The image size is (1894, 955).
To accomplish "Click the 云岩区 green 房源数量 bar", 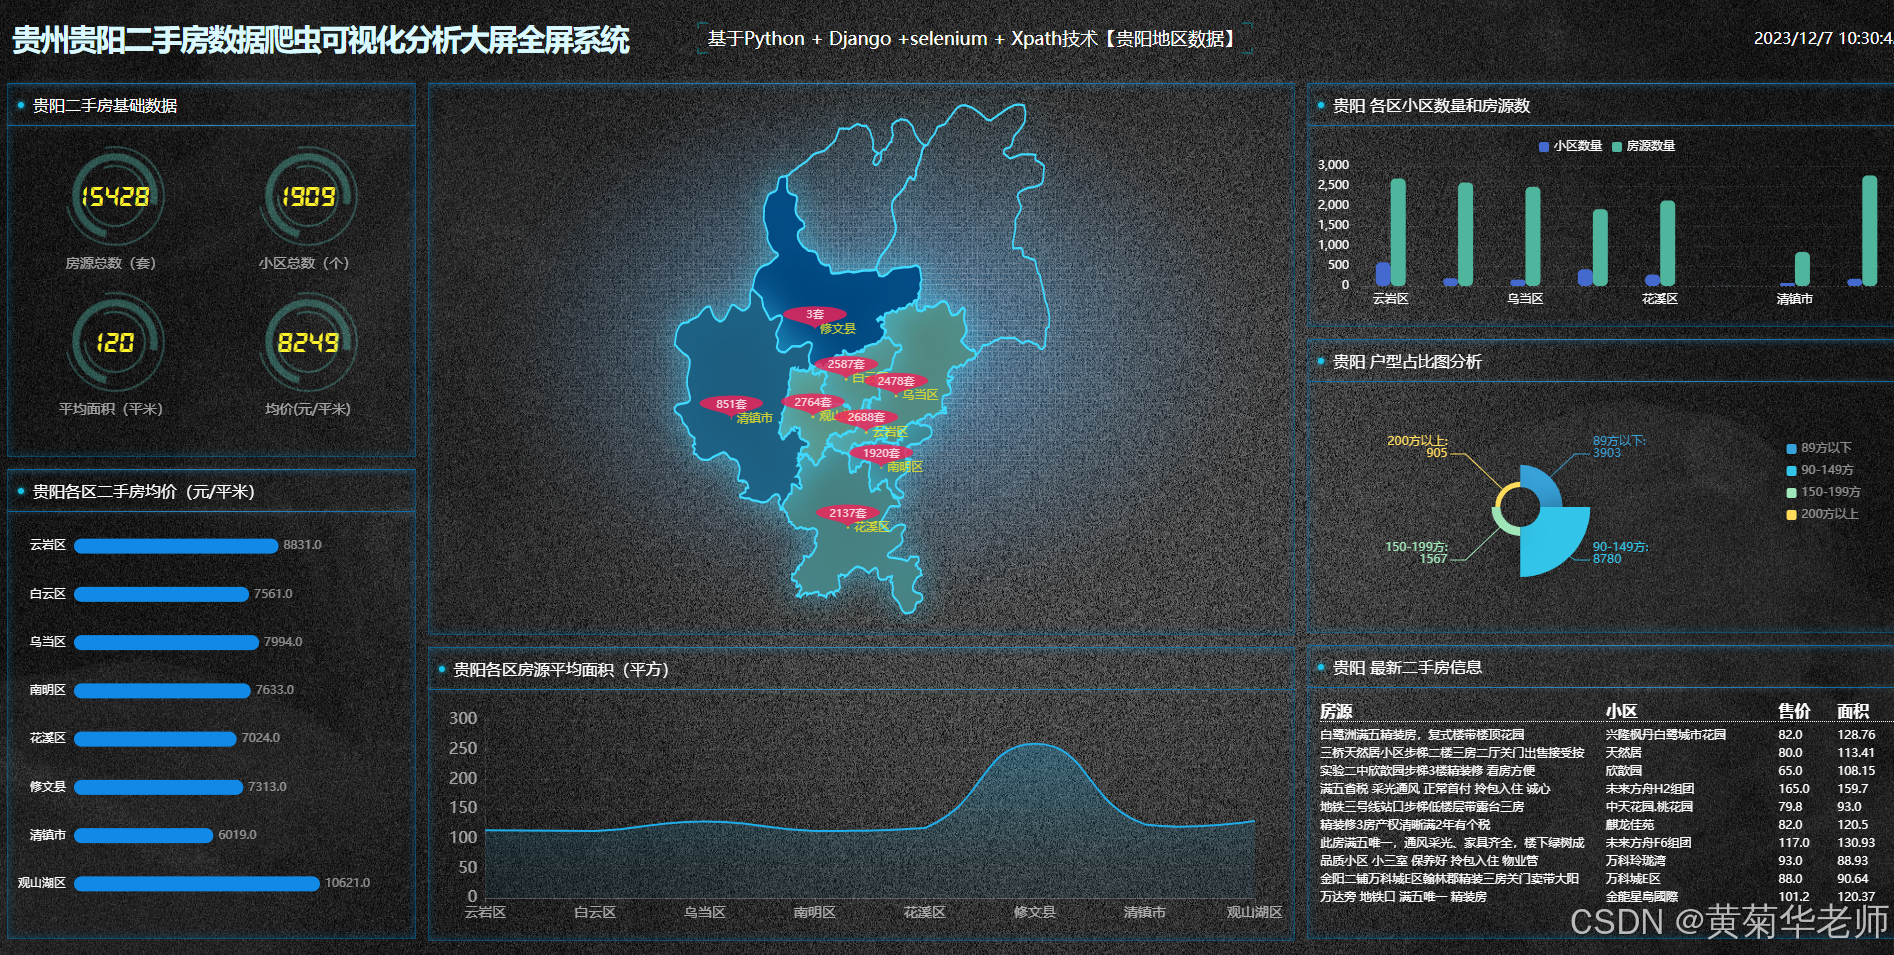I will point(1398,232).
